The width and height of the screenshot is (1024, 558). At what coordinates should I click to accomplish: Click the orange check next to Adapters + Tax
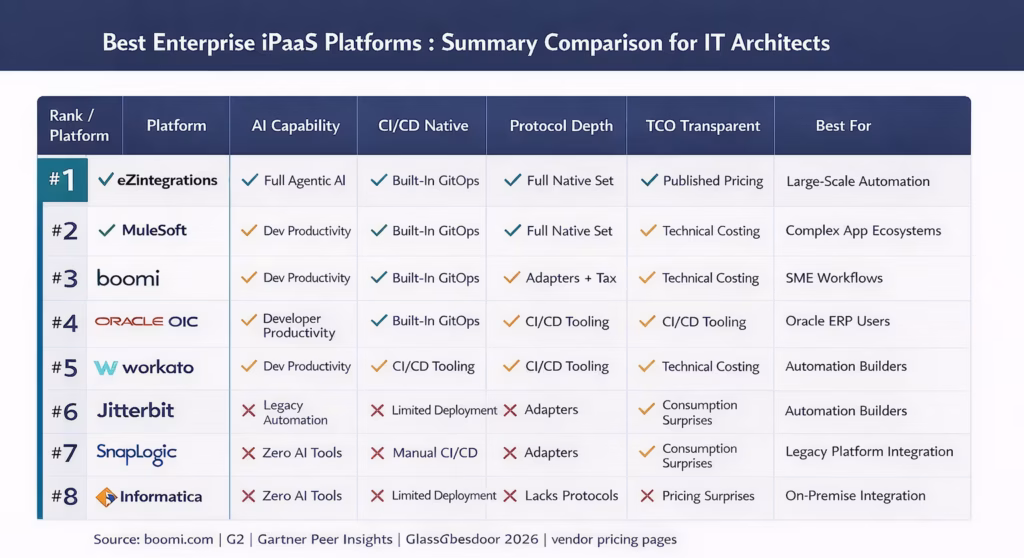click(511, 278)
